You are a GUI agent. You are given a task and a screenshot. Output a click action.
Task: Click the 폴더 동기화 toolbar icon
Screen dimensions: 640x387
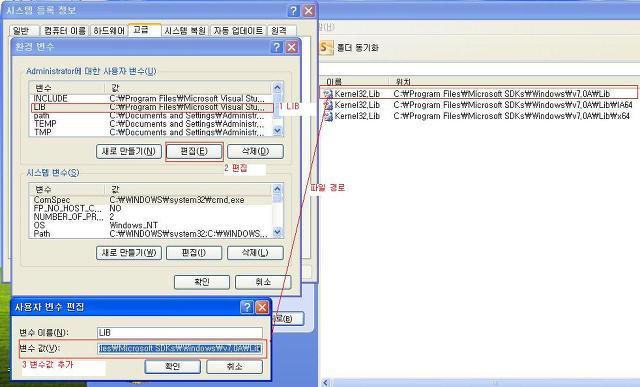coord(326,47)
